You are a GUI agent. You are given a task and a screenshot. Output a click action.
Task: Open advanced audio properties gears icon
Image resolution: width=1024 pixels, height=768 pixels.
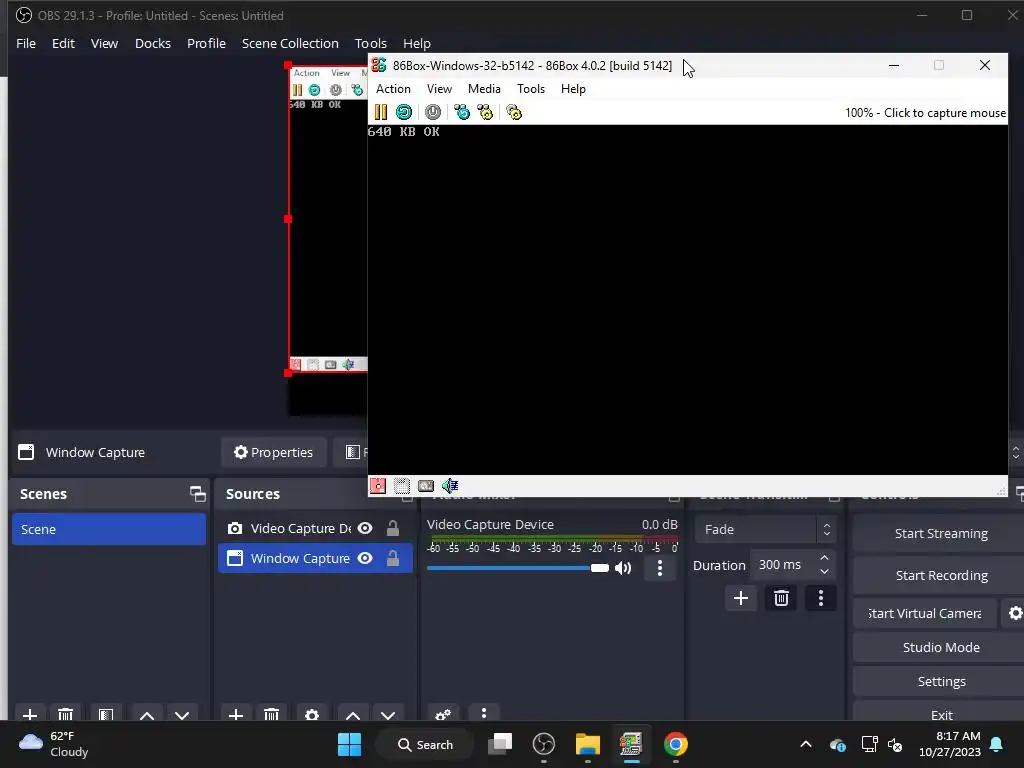point(443,714)
